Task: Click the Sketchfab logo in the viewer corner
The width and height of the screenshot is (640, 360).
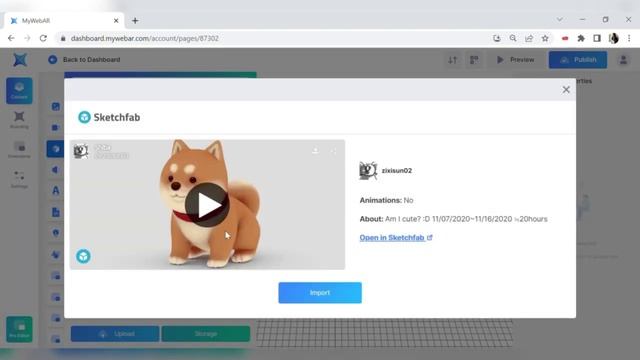Action: [x=83, y=256]
